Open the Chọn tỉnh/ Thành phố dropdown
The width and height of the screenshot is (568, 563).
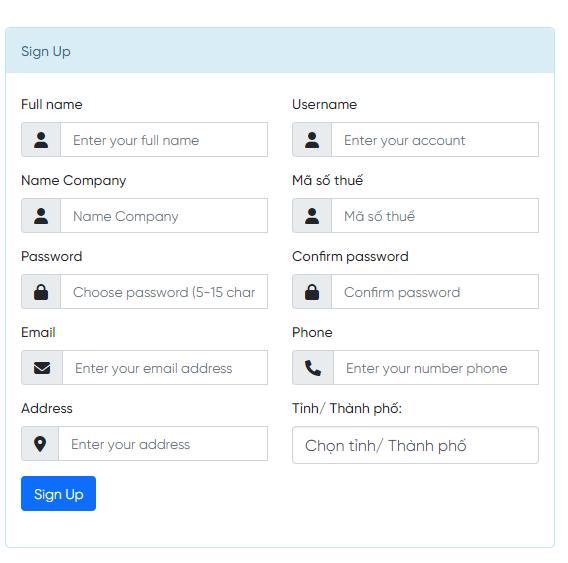click(415, 445)
